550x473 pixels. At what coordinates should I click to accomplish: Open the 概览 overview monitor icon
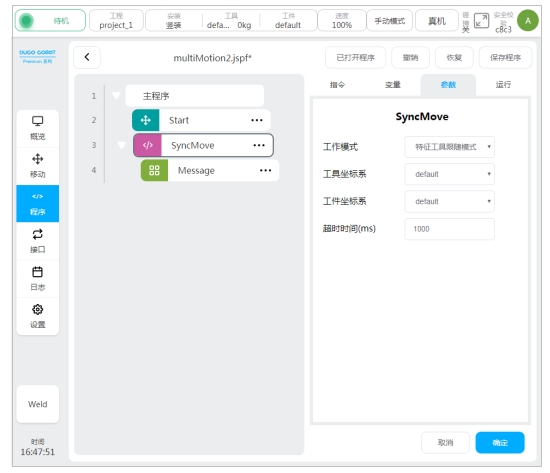38,121
